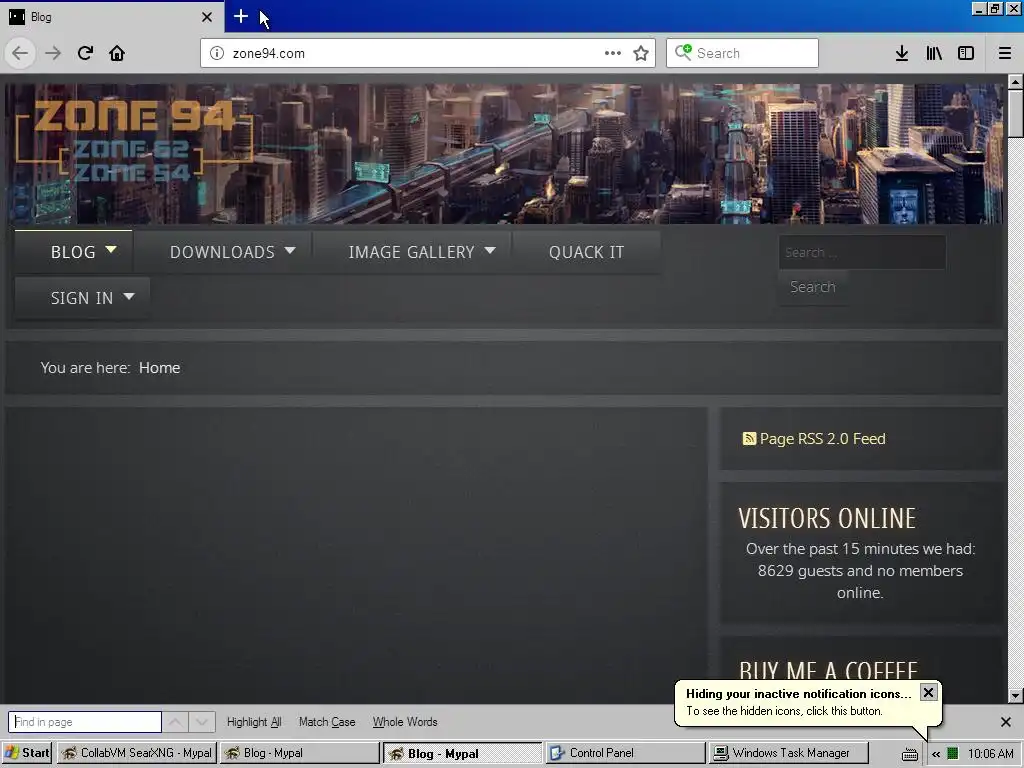Toggle Highlight All in find bar
The width and height of the screenshot is (1024, 768).
[254, 722]
